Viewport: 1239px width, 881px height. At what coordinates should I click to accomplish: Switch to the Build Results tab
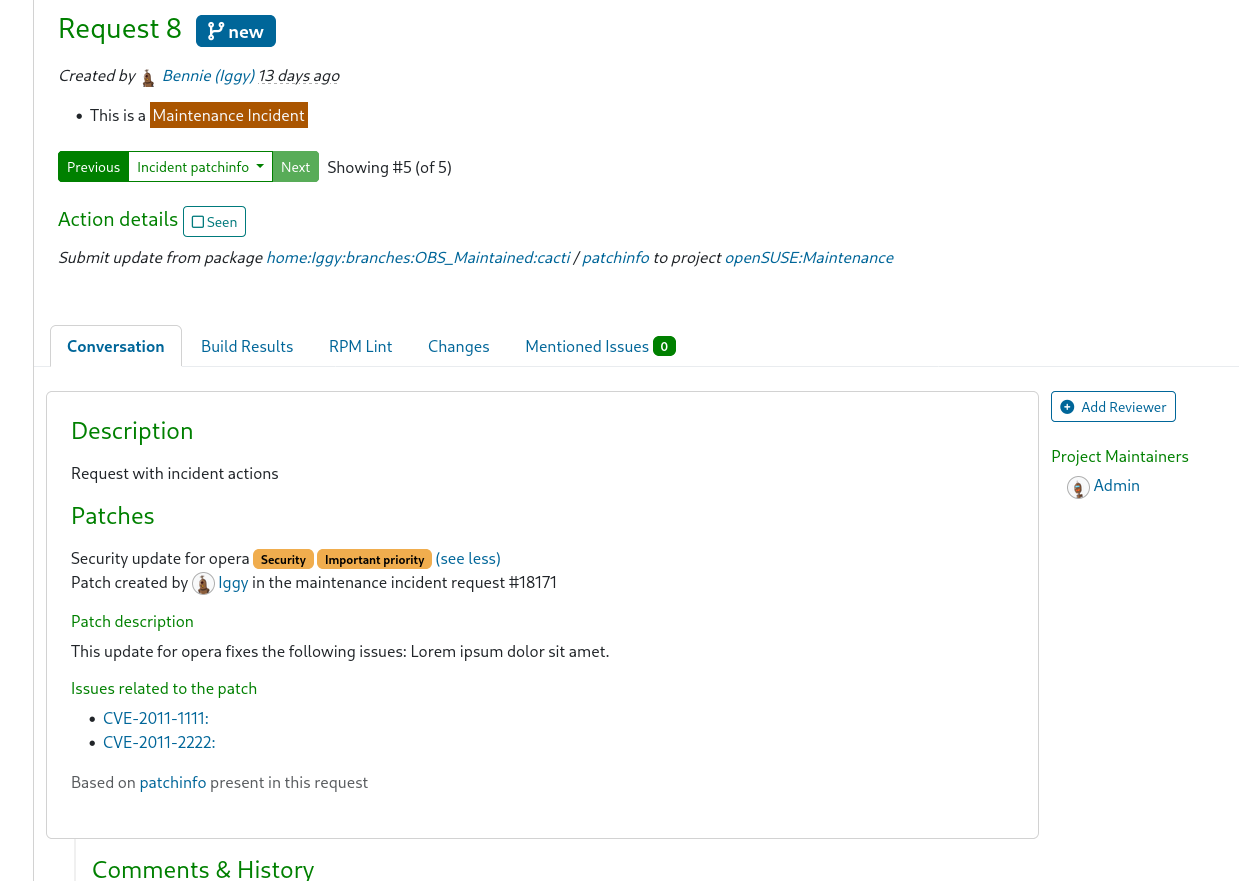tap(247, 345)
